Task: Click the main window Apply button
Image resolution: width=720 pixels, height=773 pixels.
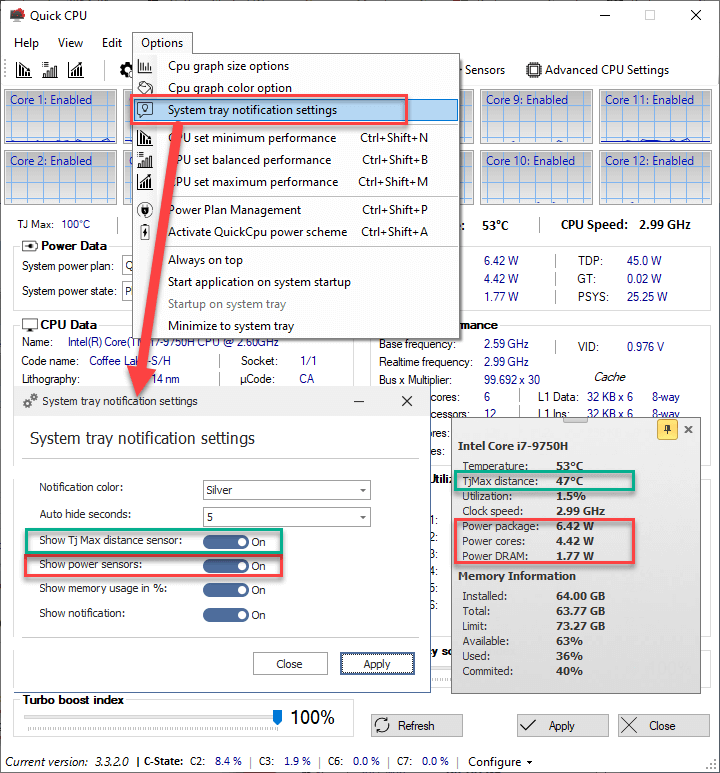Action: 563,725
